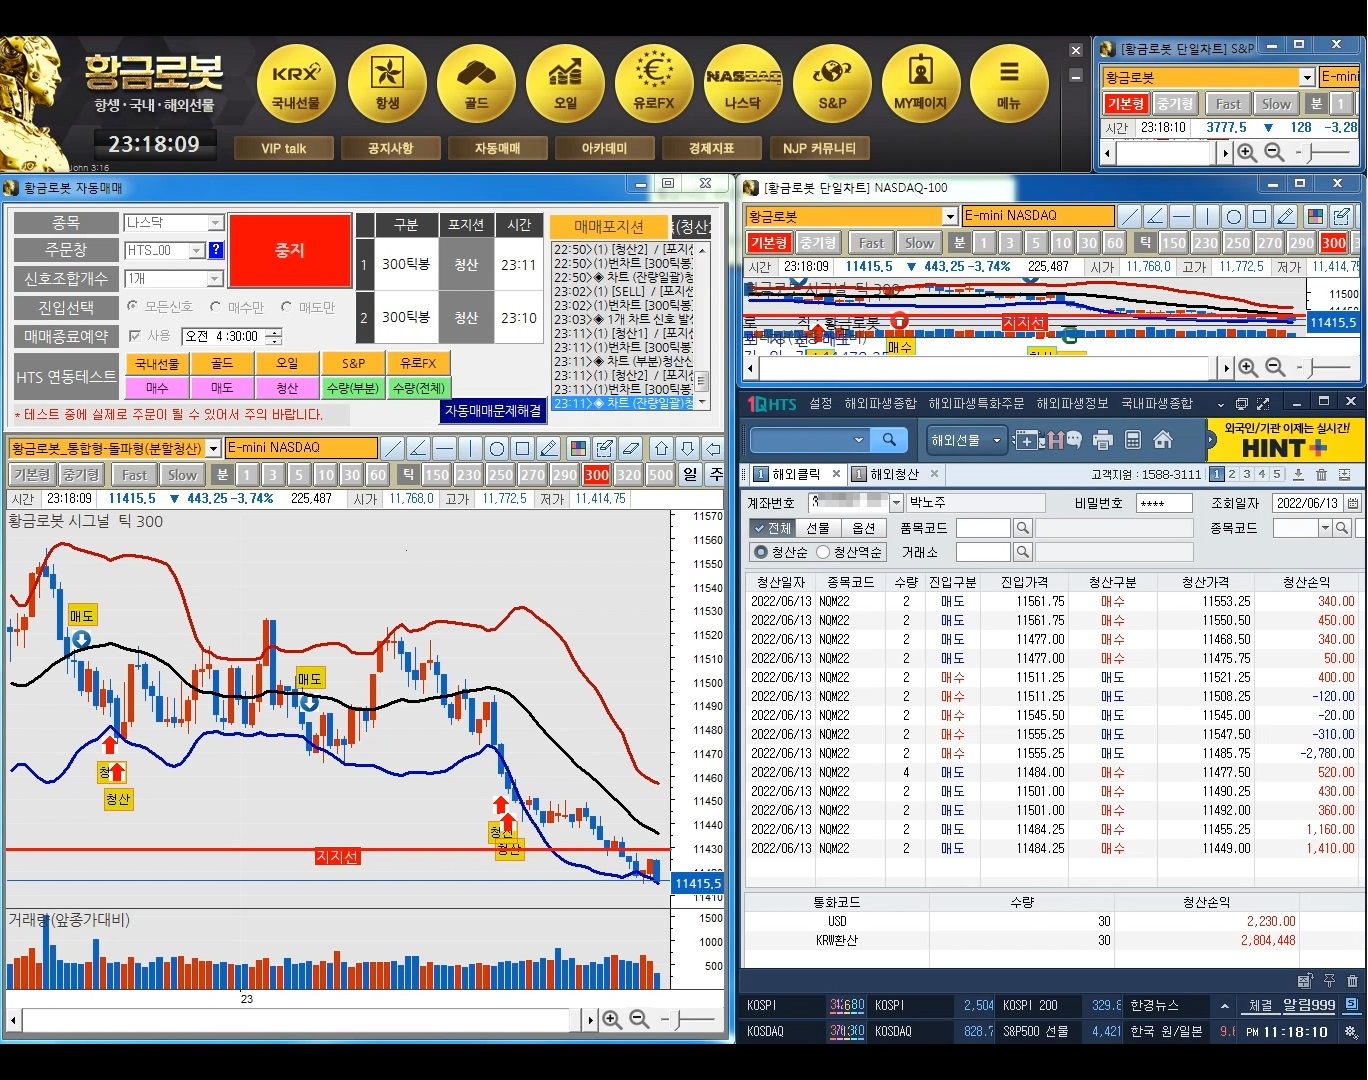Viewport: 1368px width, 1080px height.
Task: Open the 종목 dropdown showing 나스닥
Action: [215, 223]
